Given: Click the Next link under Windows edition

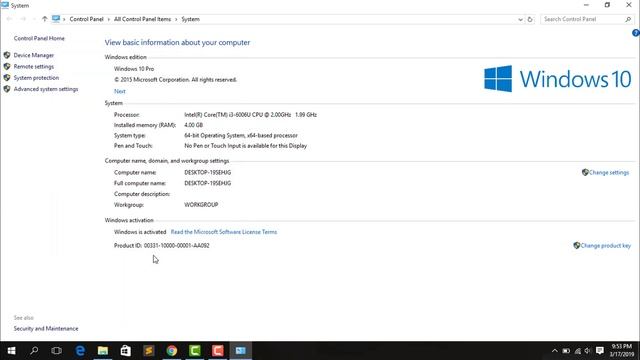Looking at the screenshot, I should coord(120,91).
